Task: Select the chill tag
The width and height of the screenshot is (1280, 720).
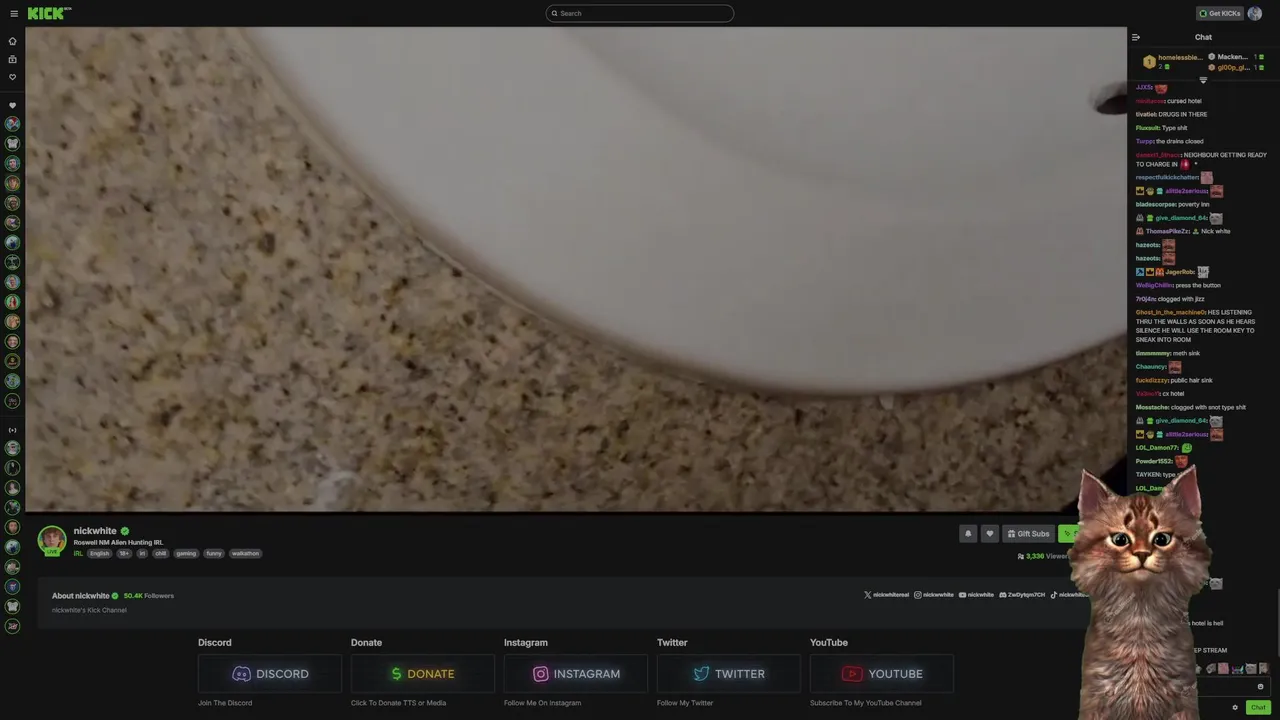Action: pyautogui.click(x=160, y=553)
